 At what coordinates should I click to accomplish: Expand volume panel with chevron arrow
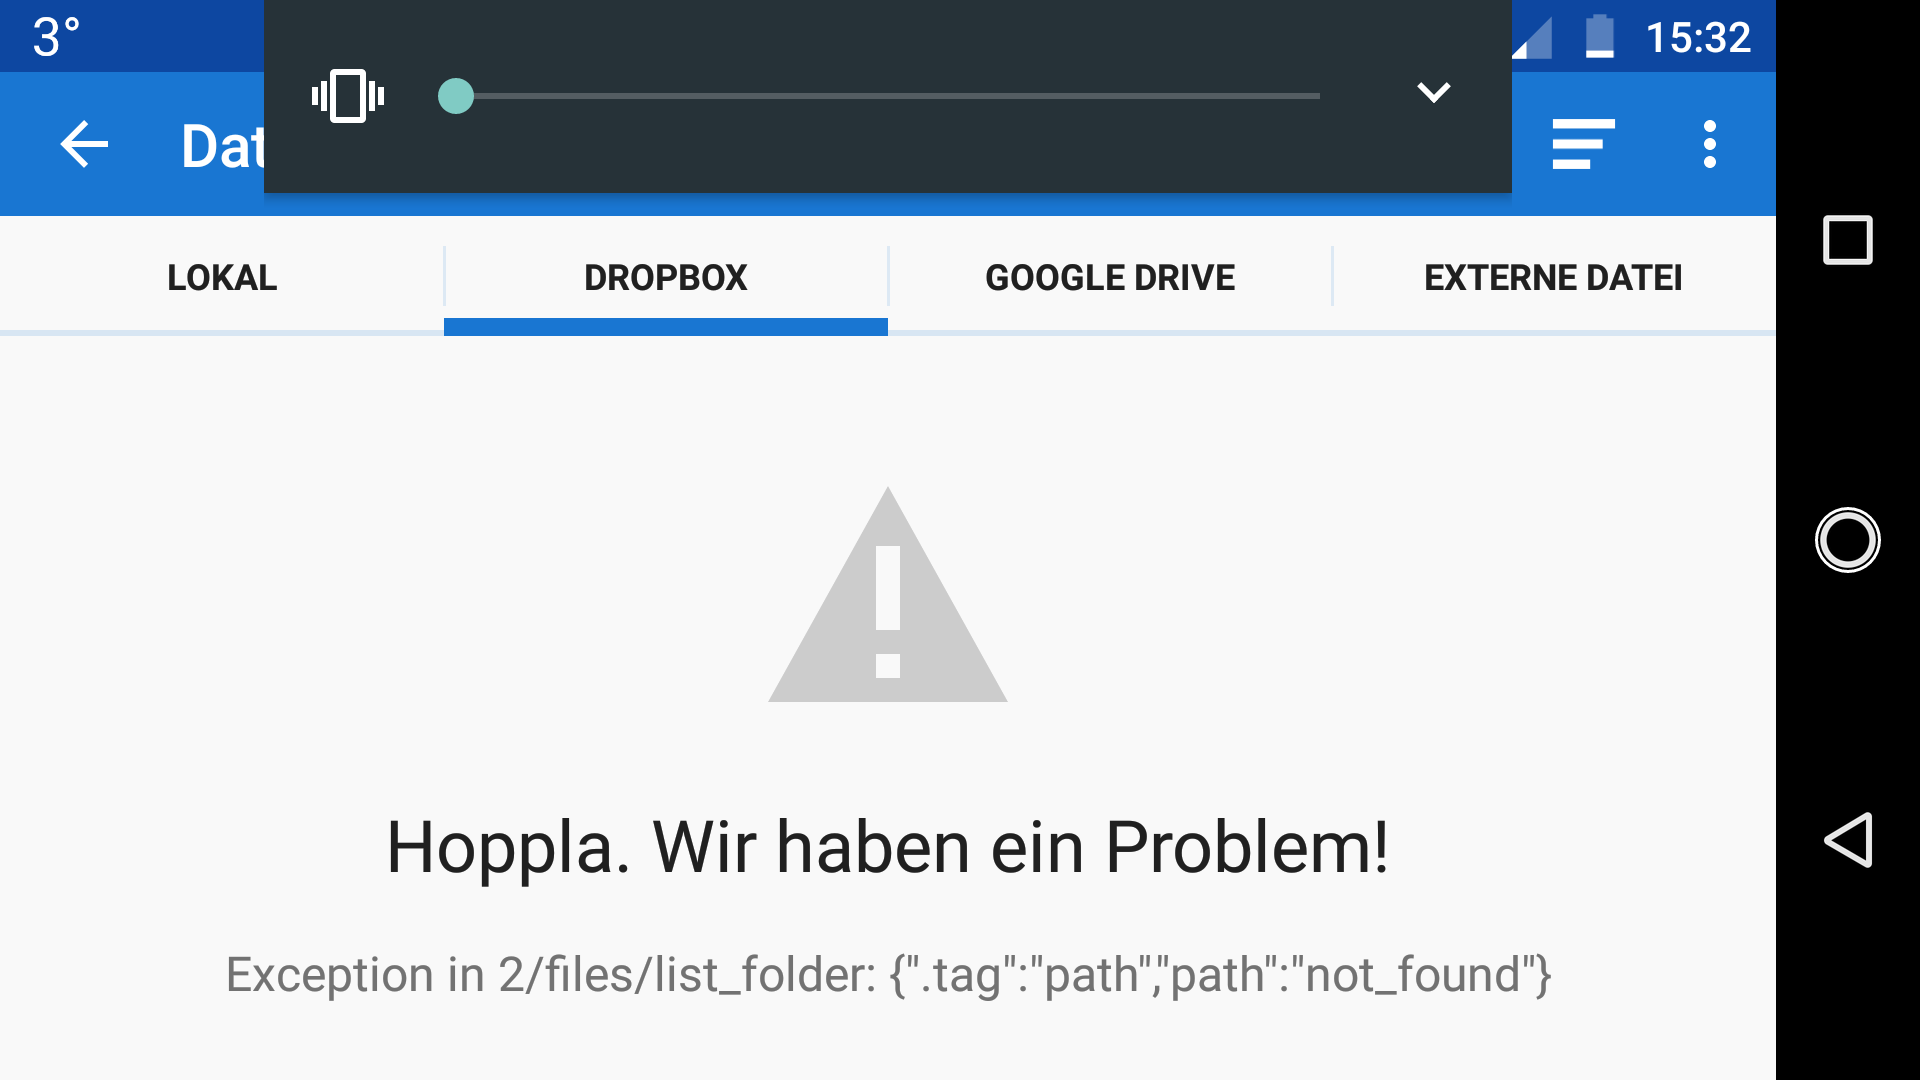pos(1434,93)
